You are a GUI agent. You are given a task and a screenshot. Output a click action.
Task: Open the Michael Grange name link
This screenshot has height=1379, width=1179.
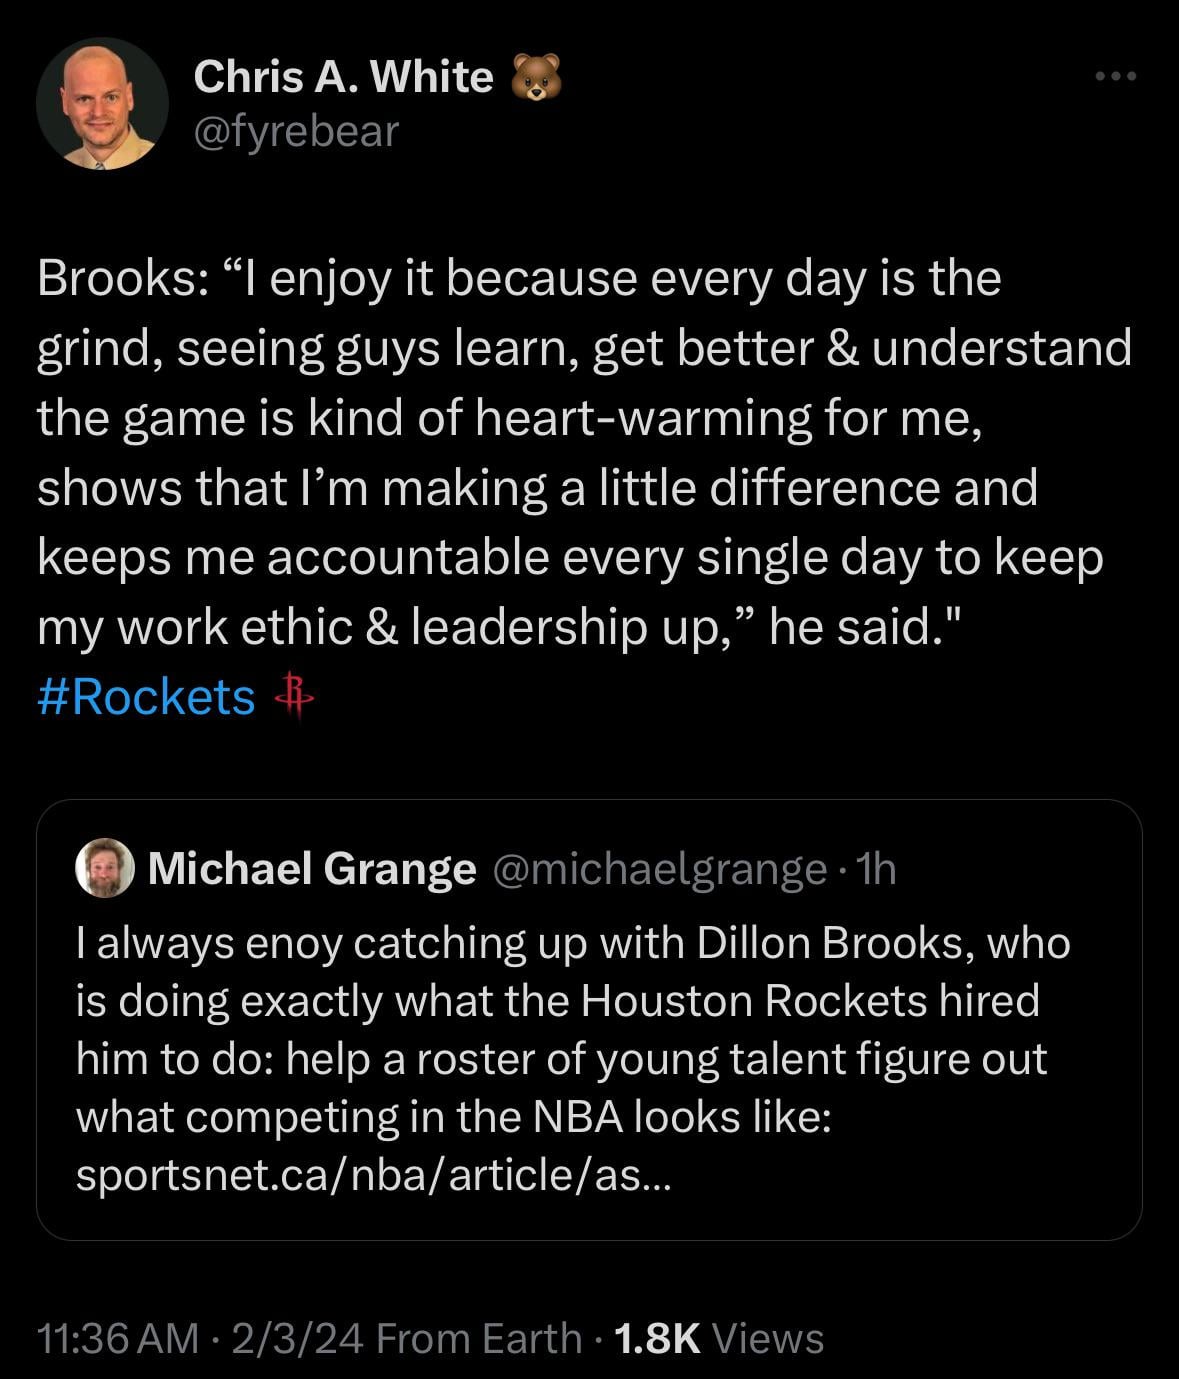tap(312, 868)
